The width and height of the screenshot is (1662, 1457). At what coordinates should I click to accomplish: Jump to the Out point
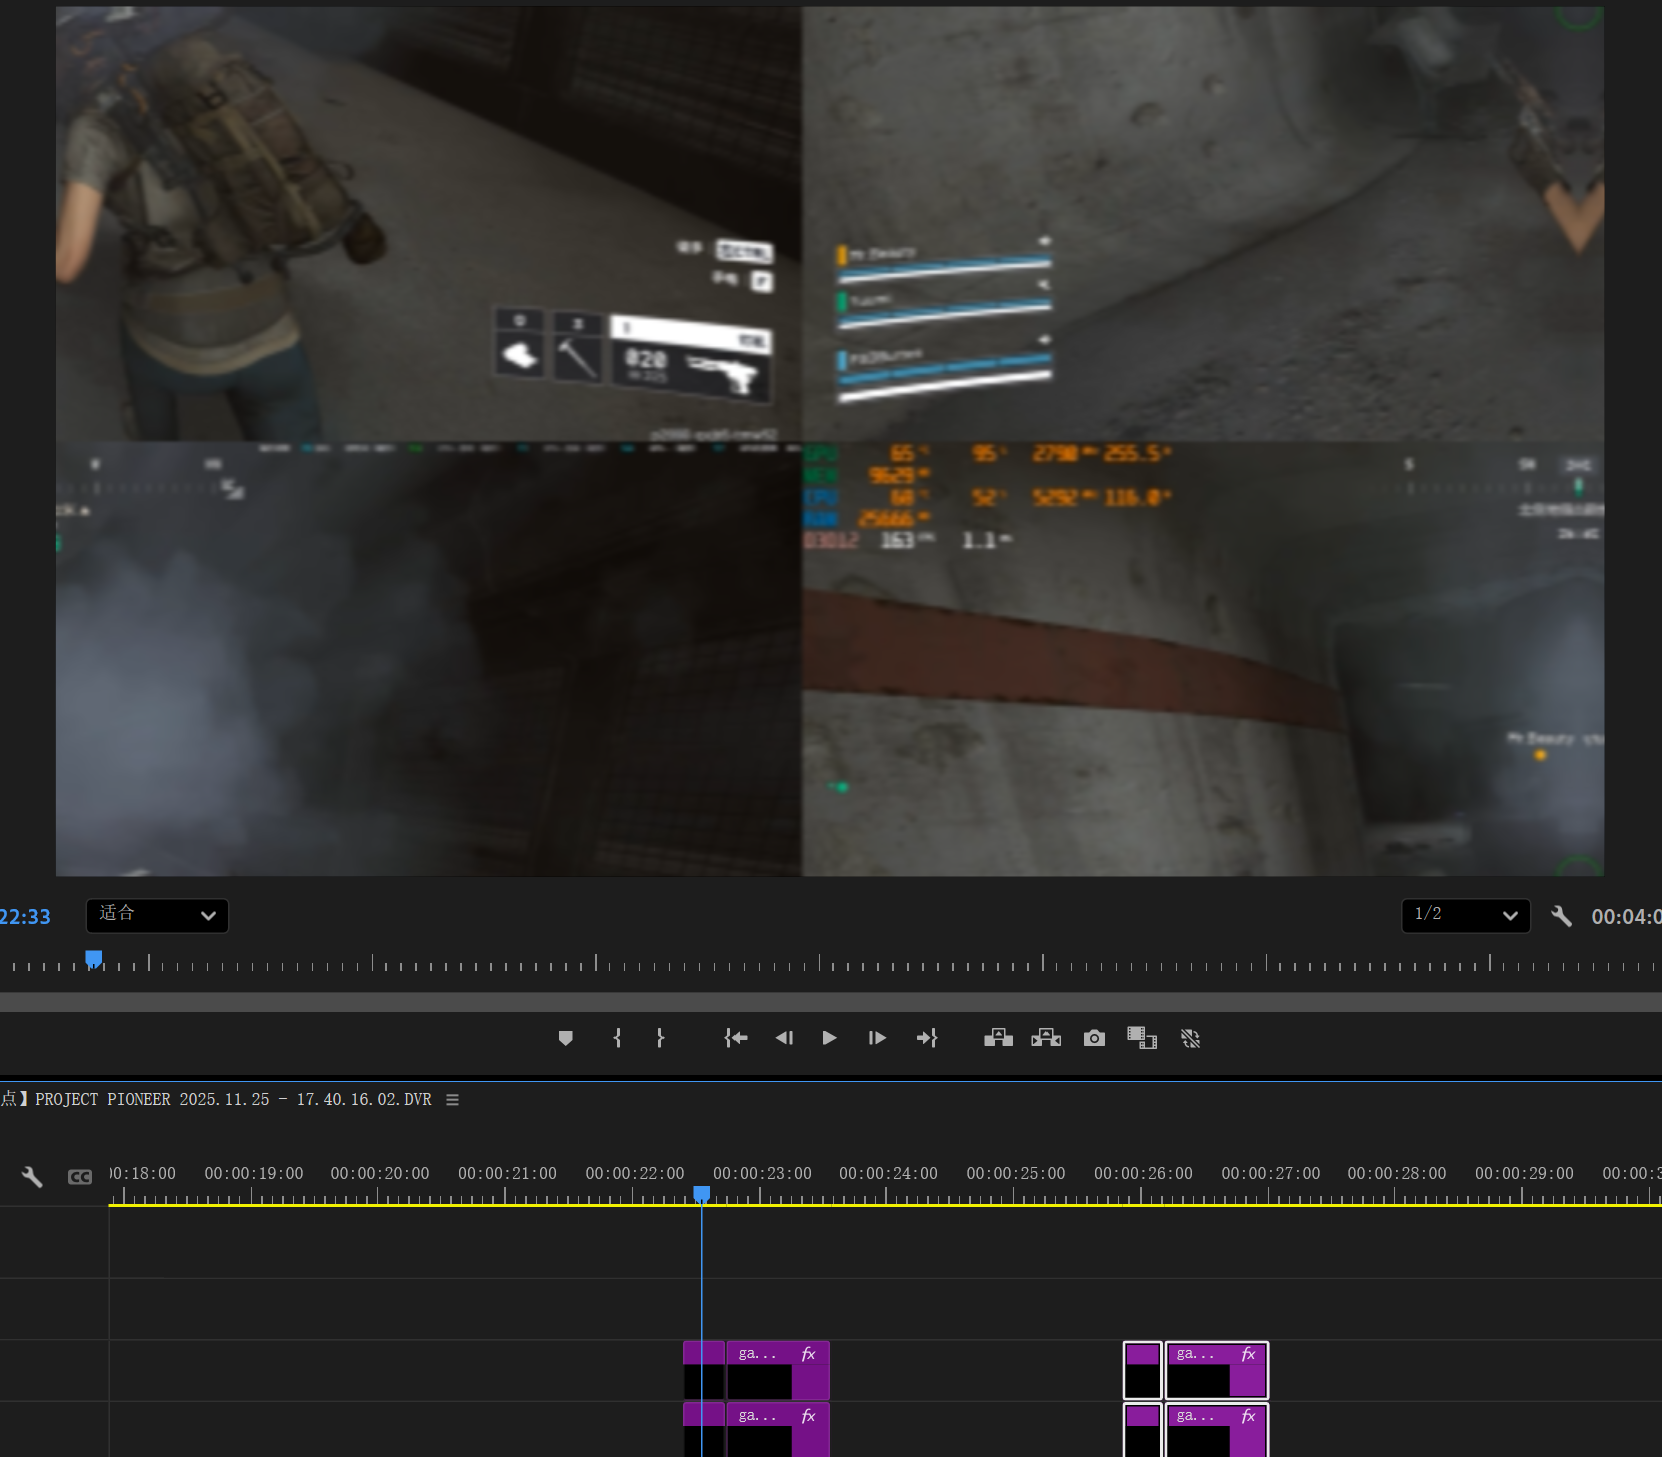[926, 1038]
